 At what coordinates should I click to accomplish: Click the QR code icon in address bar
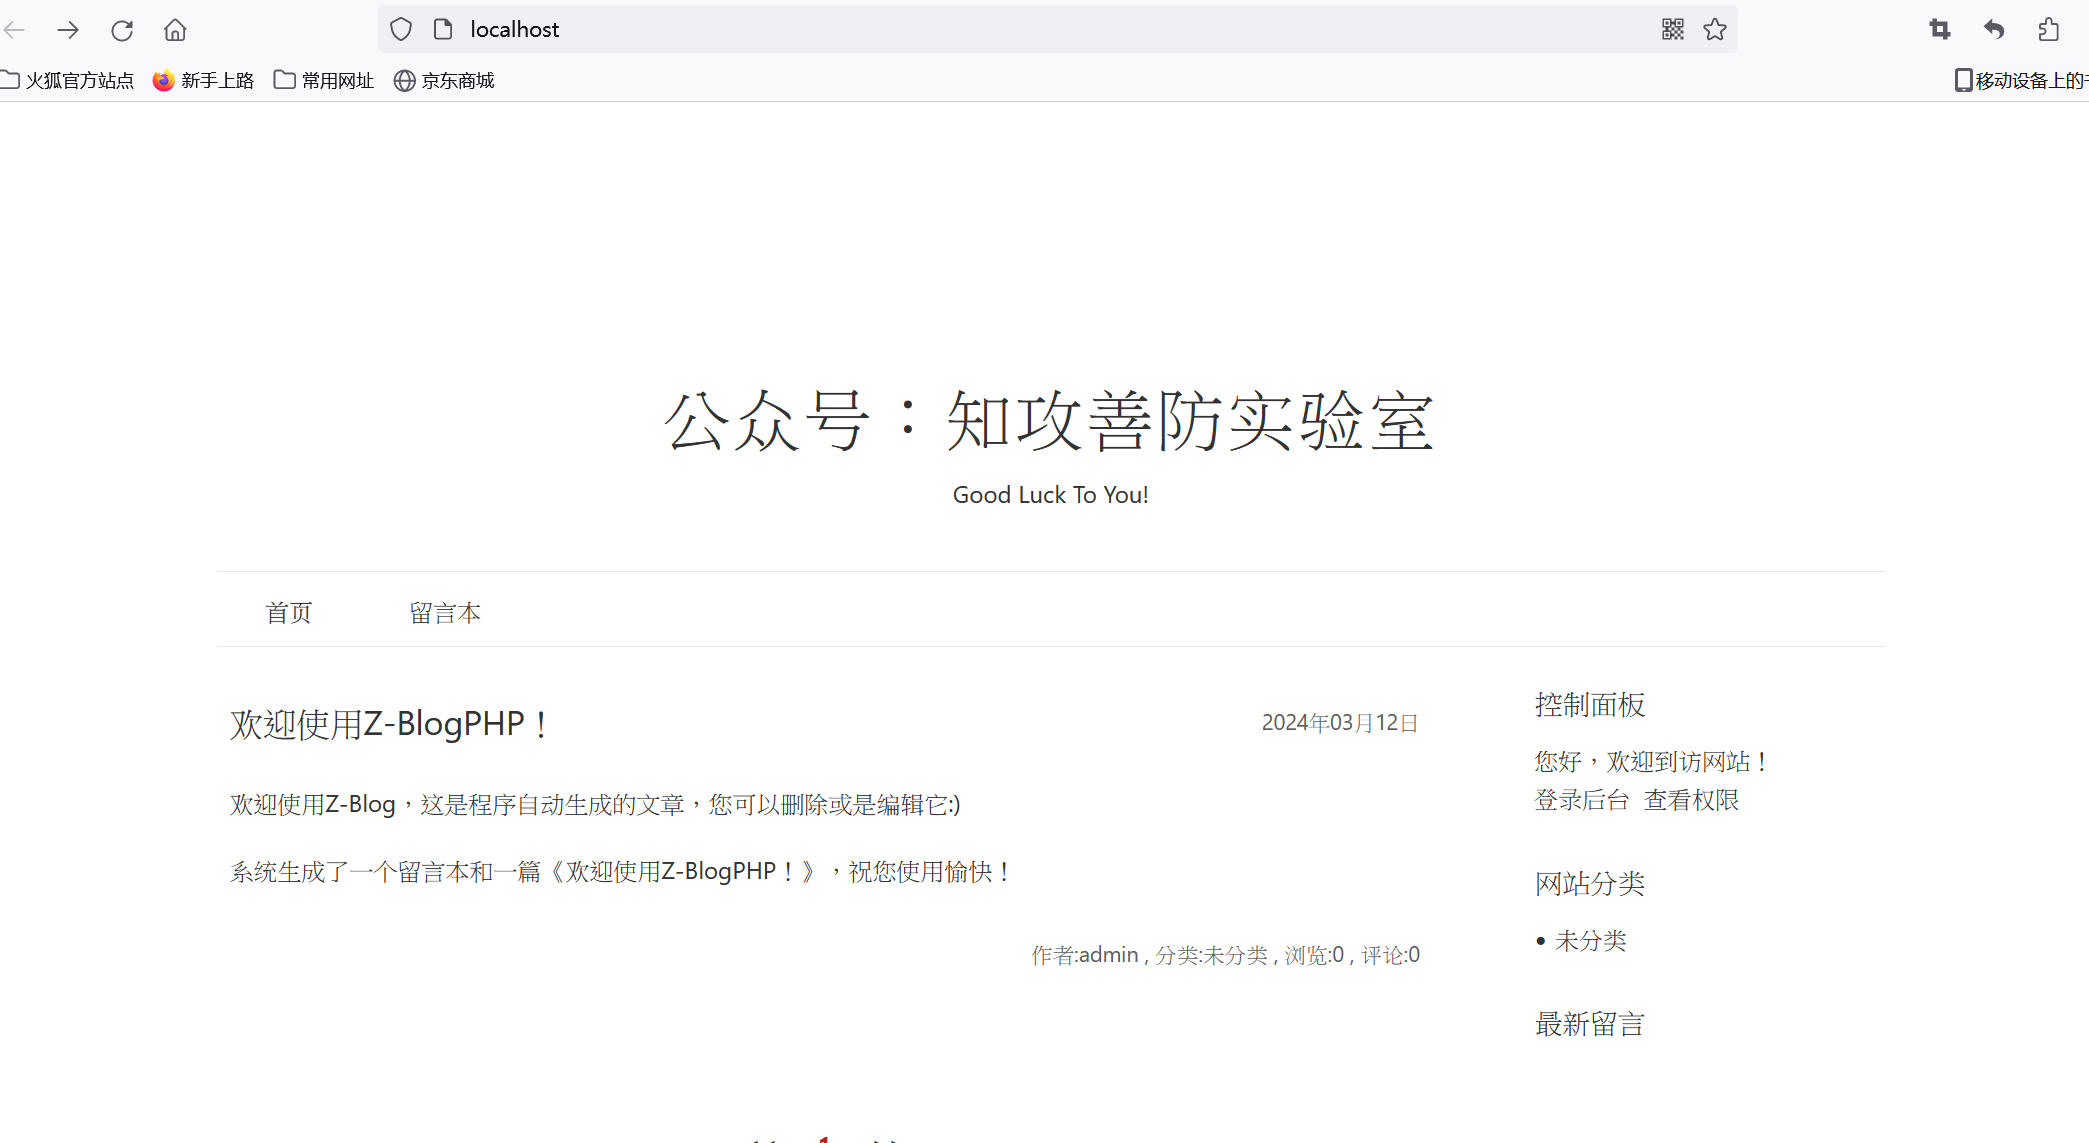pyautogui.click(x=1673, y=29)
